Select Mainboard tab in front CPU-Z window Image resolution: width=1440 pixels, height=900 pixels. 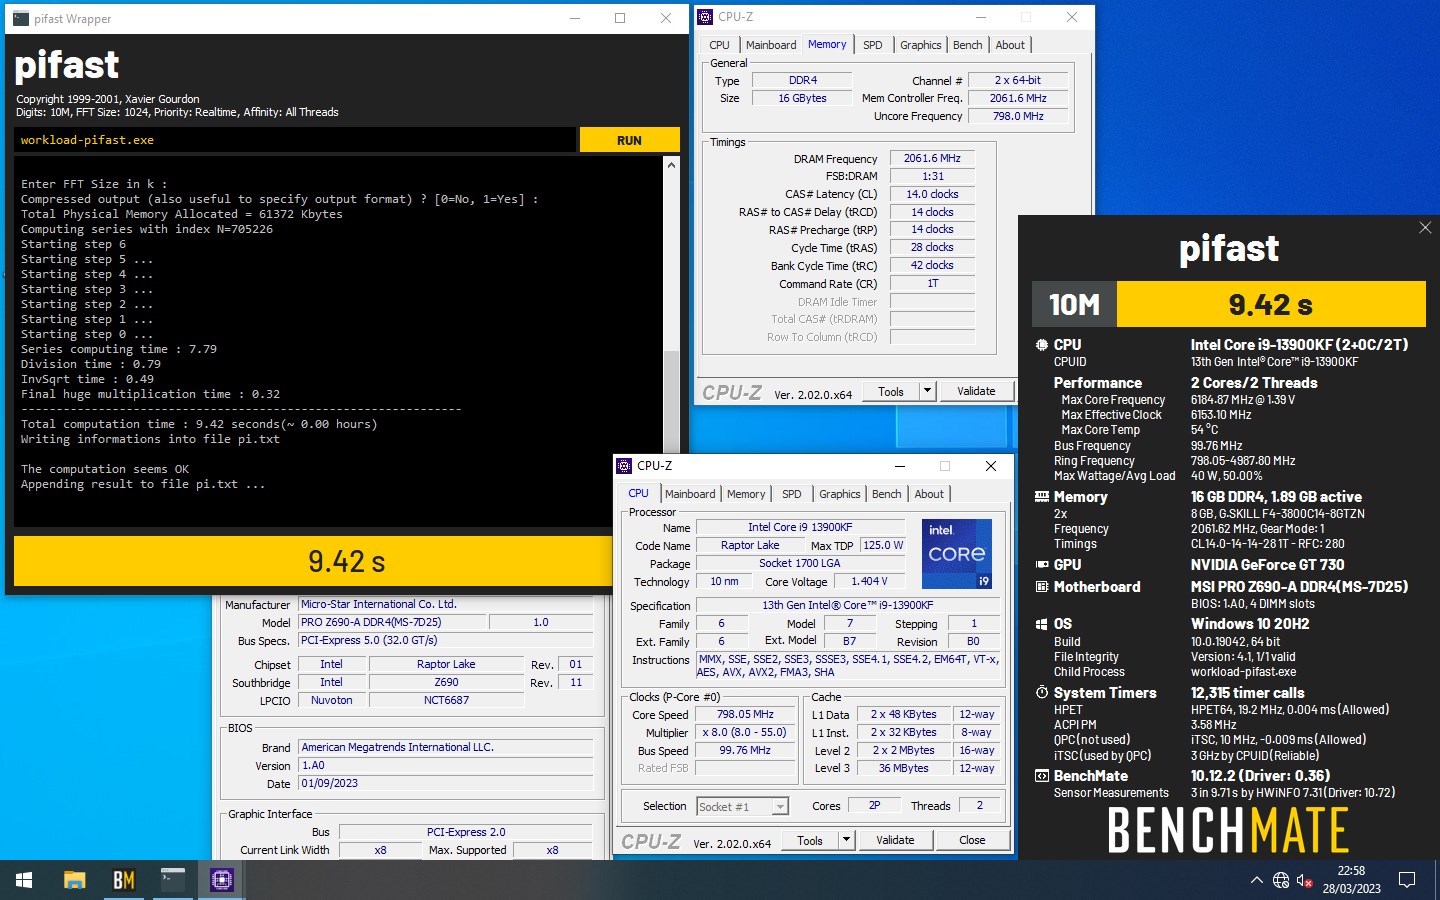(x=690, y=494)
